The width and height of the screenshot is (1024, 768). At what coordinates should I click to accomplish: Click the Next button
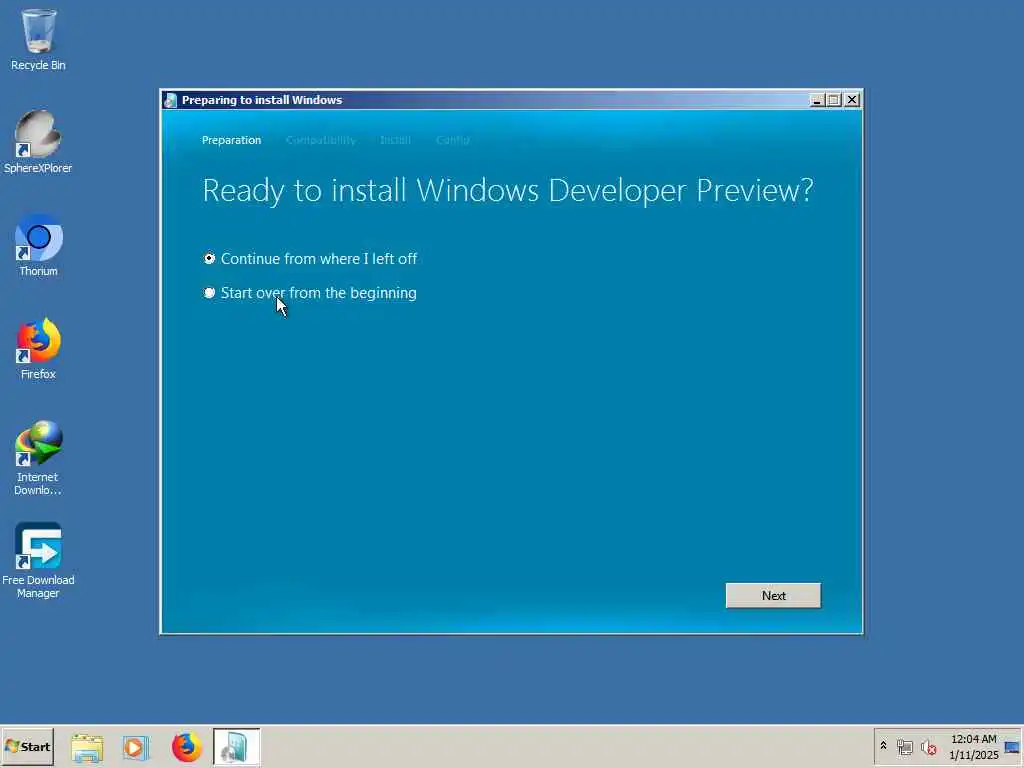click(x=773, y=596)
